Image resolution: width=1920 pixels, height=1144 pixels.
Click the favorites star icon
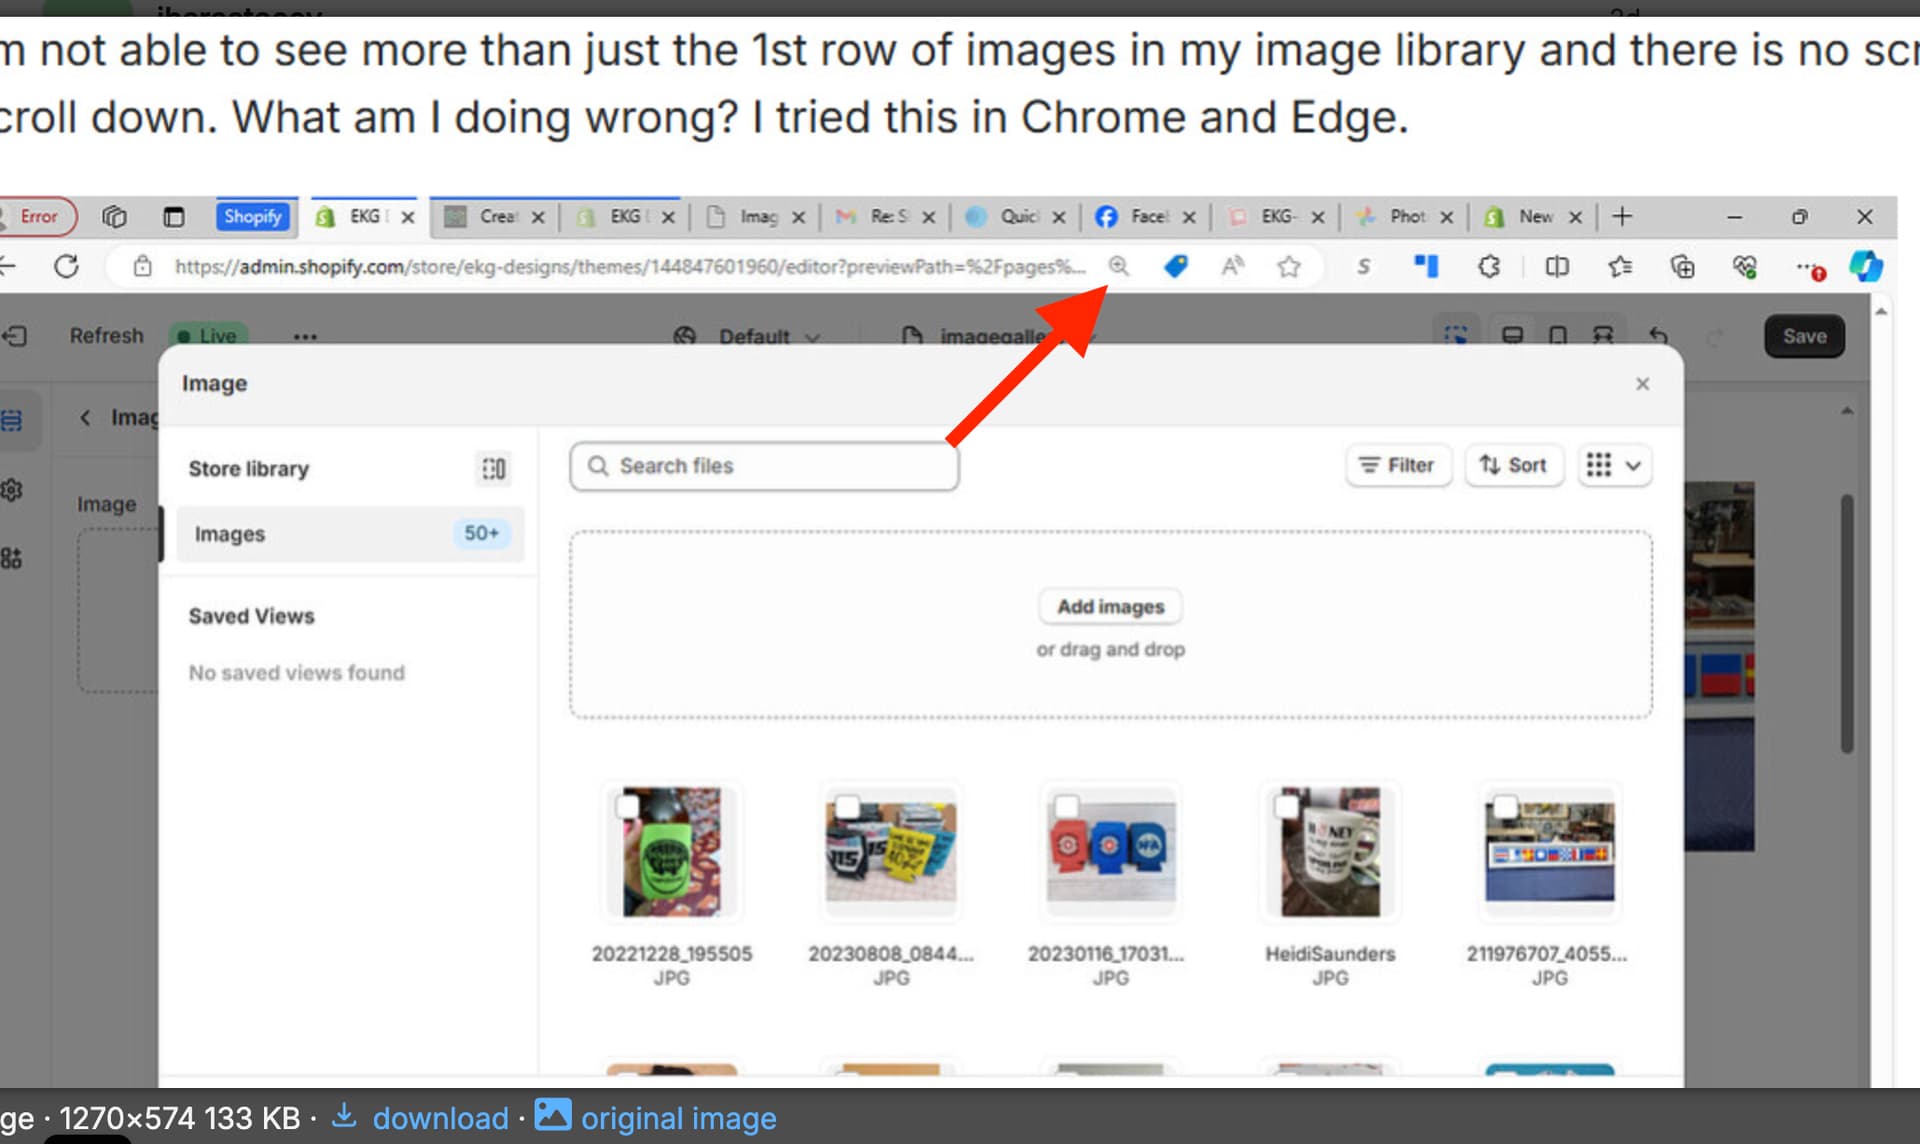point(1289,267)
